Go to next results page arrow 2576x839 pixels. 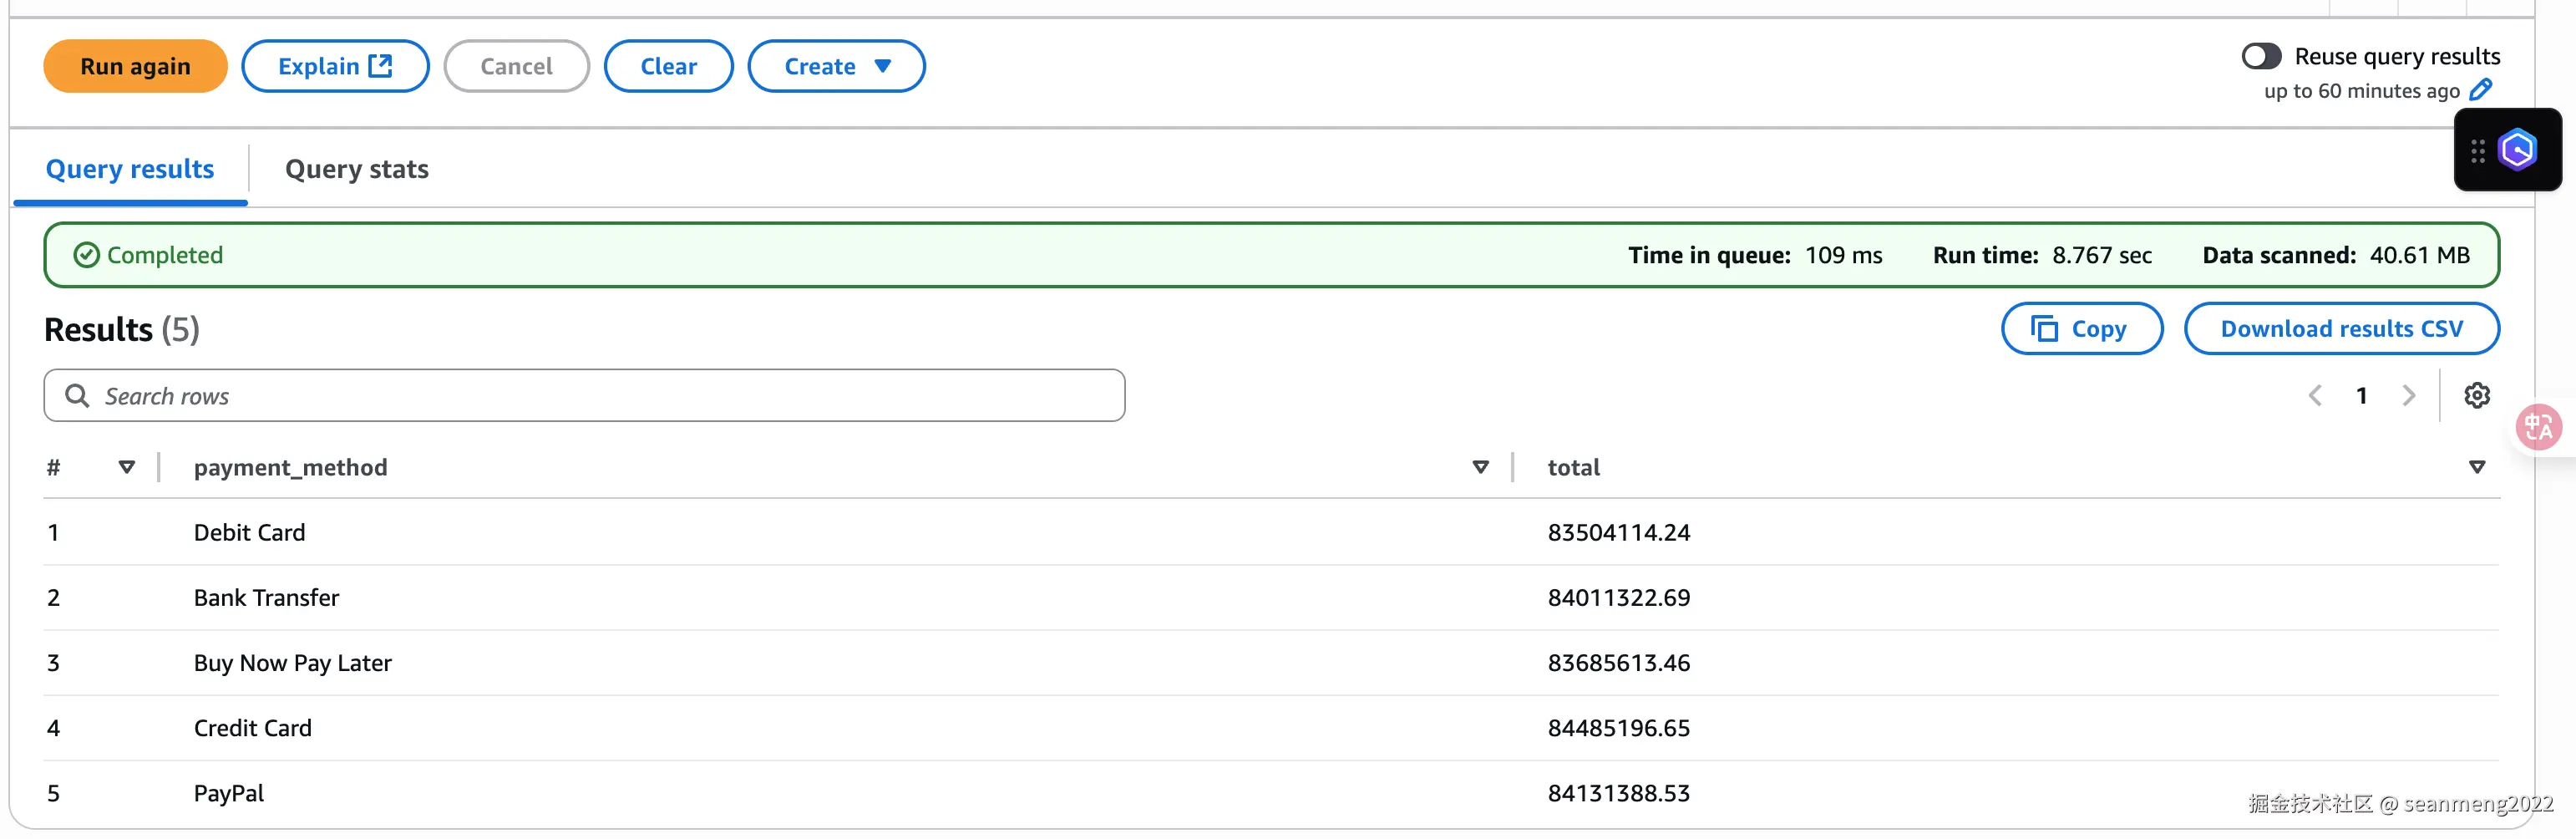click(x=2408, y=396)
